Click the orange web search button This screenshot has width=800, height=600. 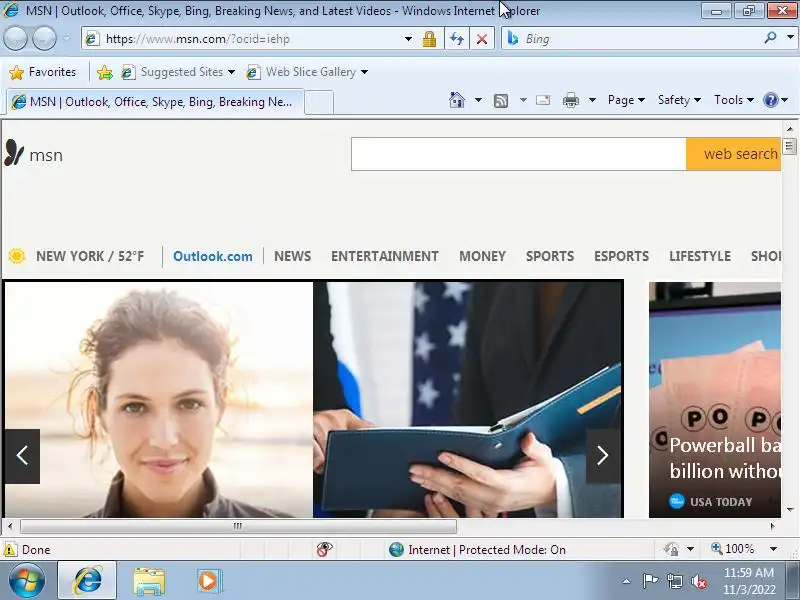733,154
